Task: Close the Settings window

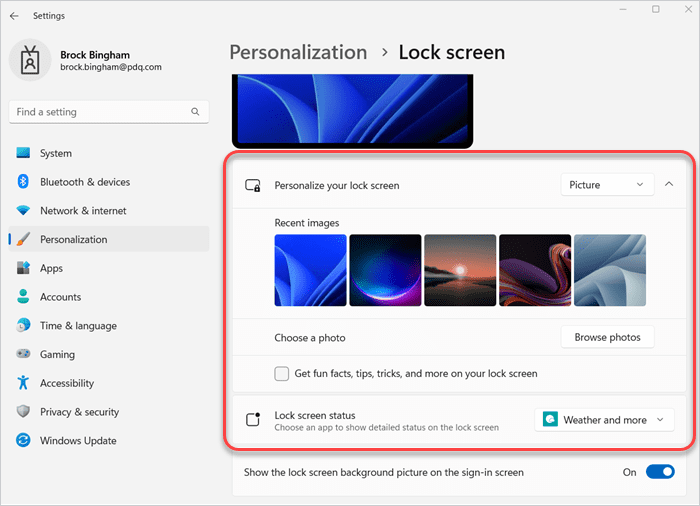Action: pos(688,9)
